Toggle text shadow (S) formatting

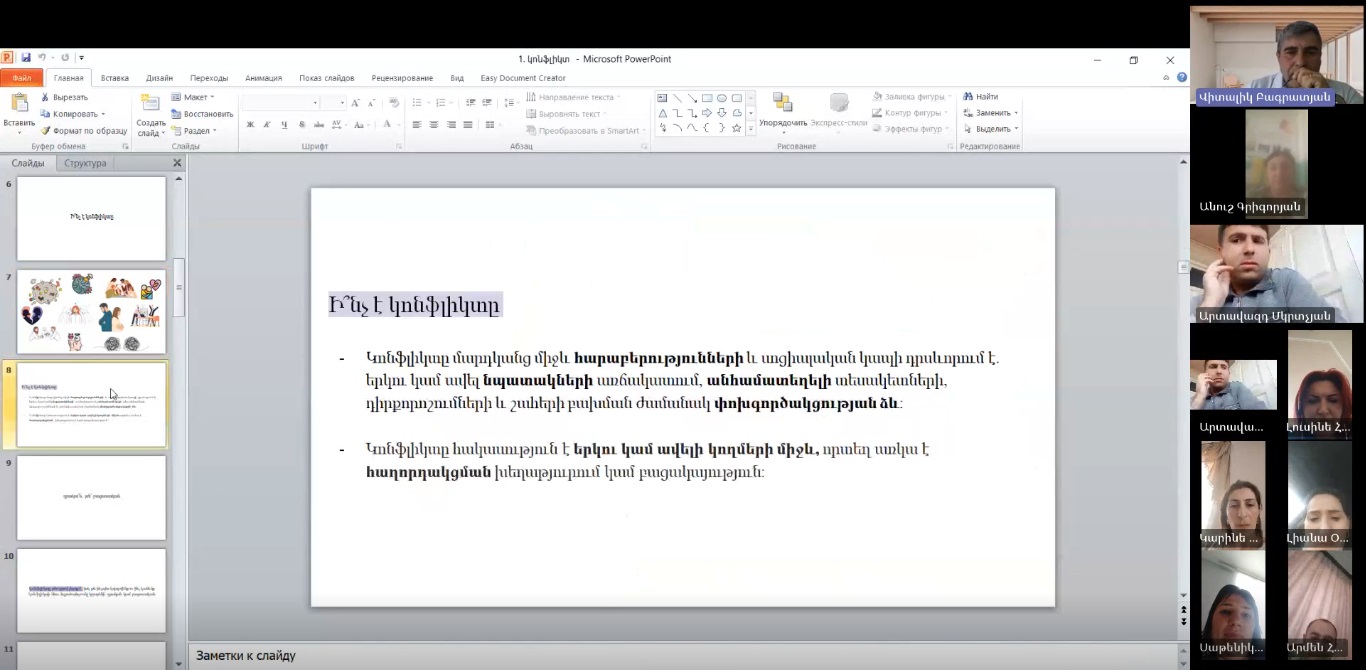click(x=302, y=125)
